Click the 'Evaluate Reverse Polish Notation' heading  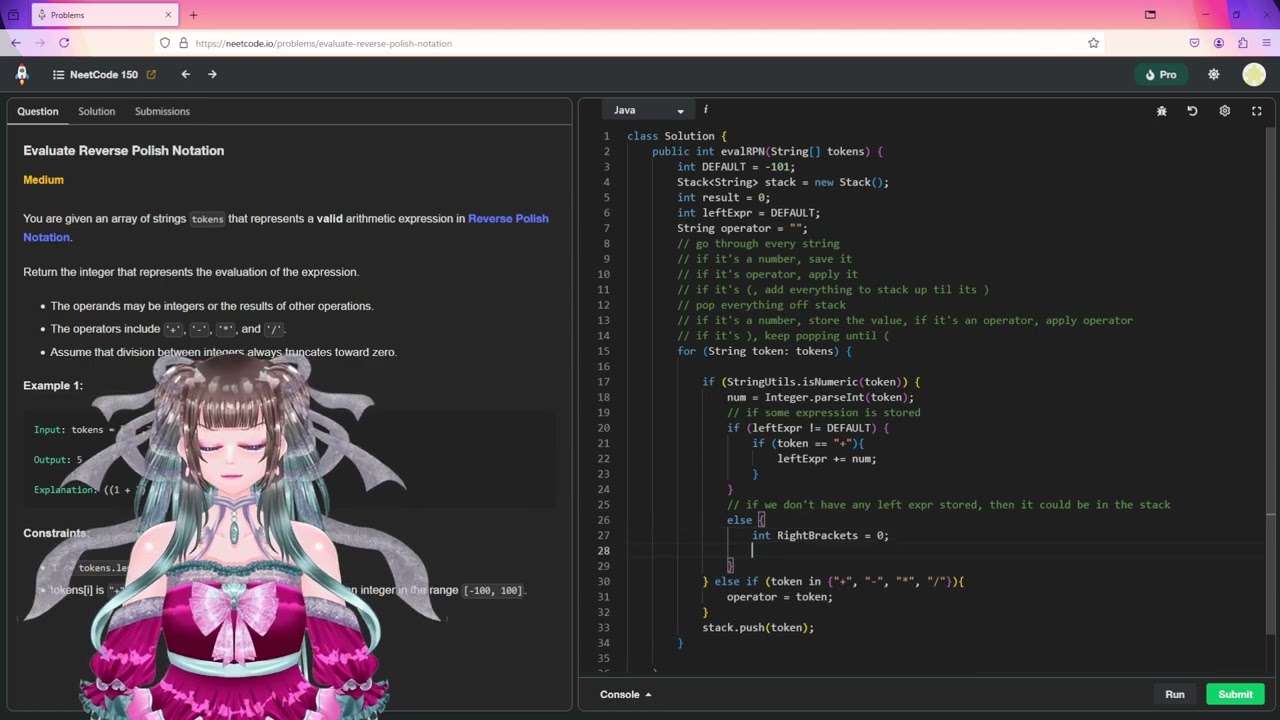click(124, 151)
